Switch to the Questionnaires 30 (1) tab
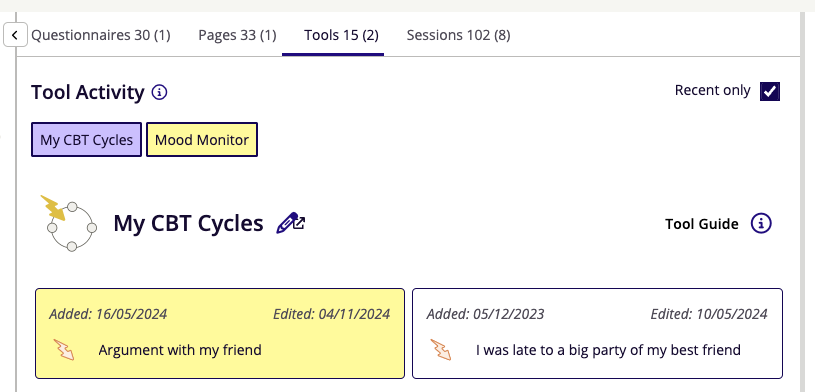815x392 pixels. [x=101, y=35]
